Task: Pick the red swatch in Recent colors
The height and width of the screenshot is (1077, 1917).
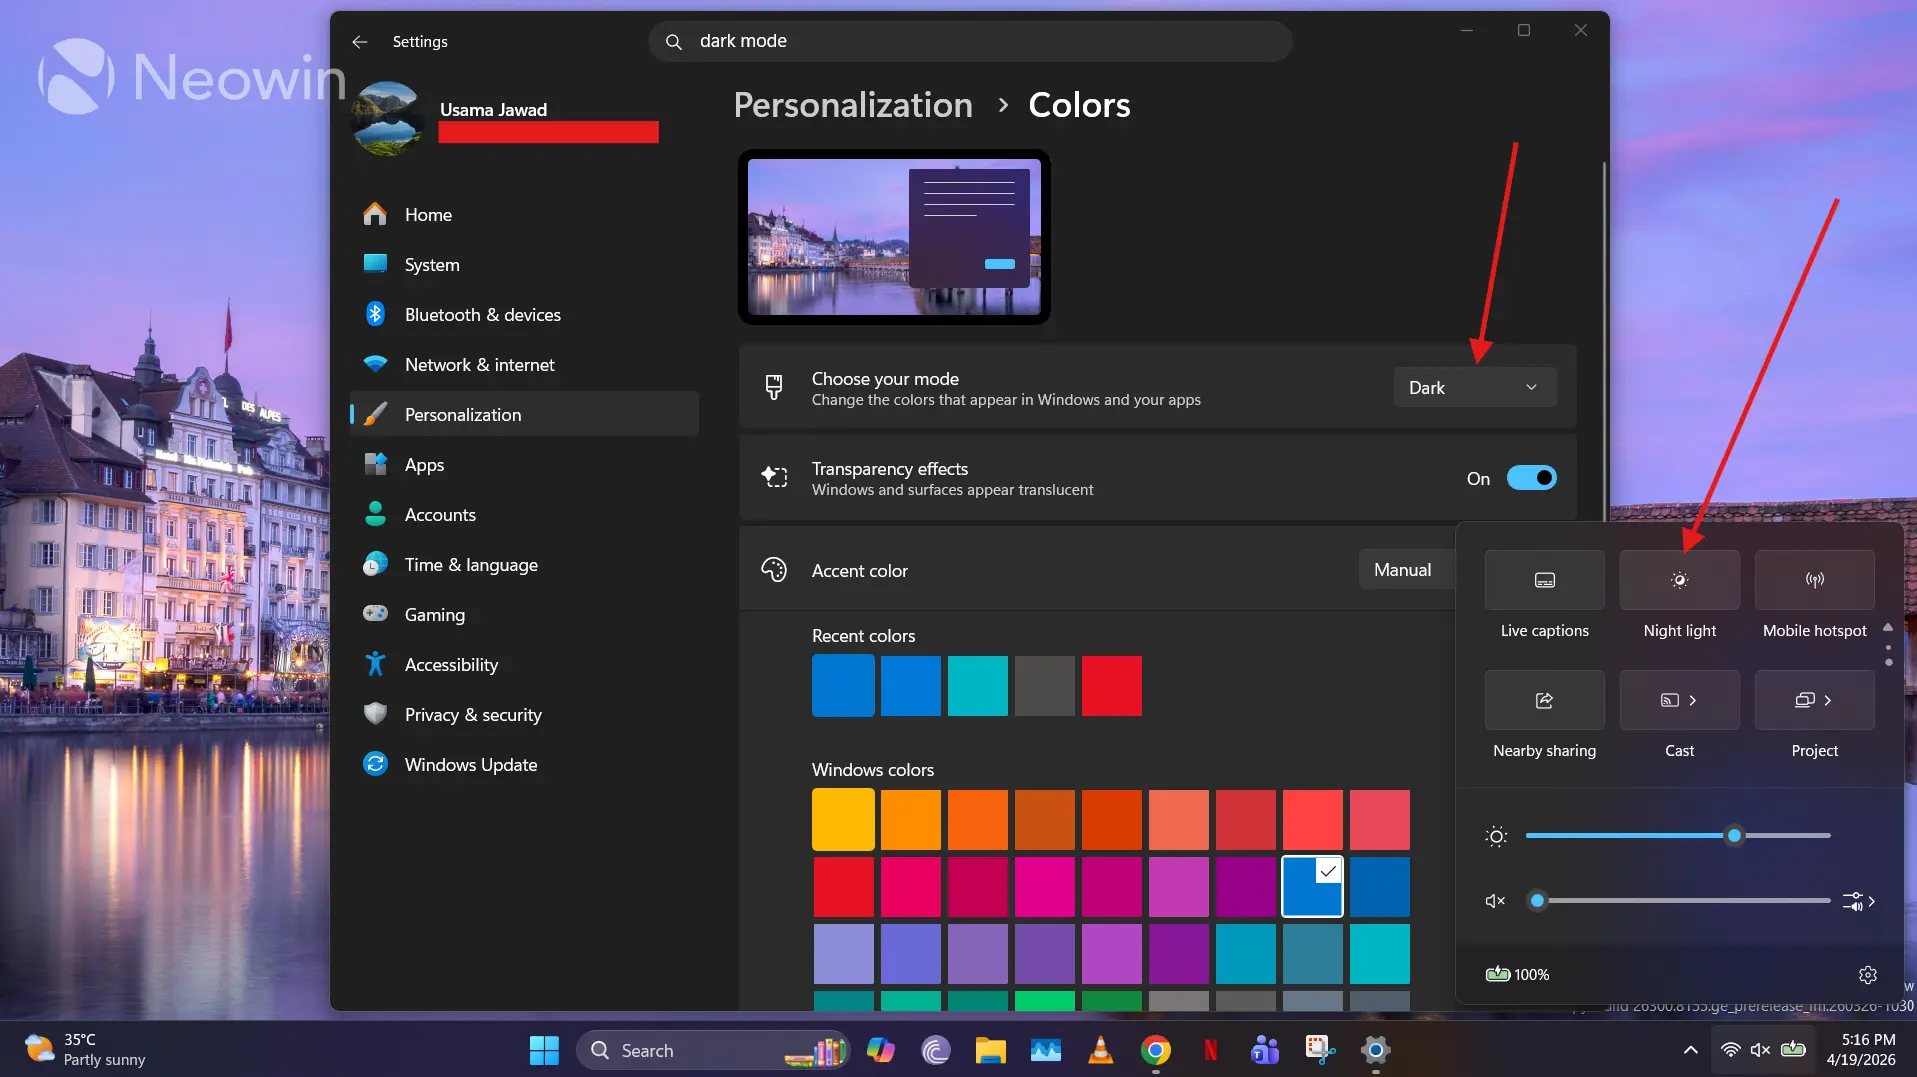Action: click(1111, 686)
